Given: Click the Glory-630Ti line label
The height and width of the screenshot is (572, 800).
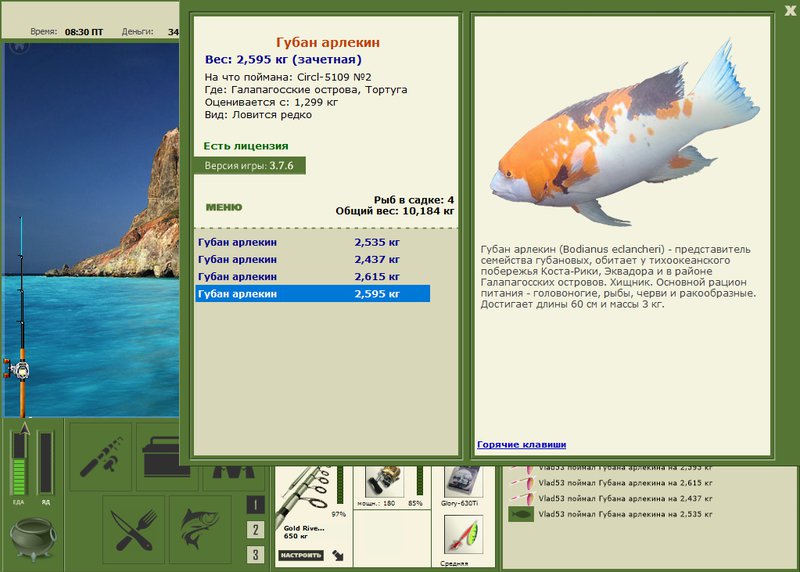Looking at the screenshot, I should click(459, 503).
